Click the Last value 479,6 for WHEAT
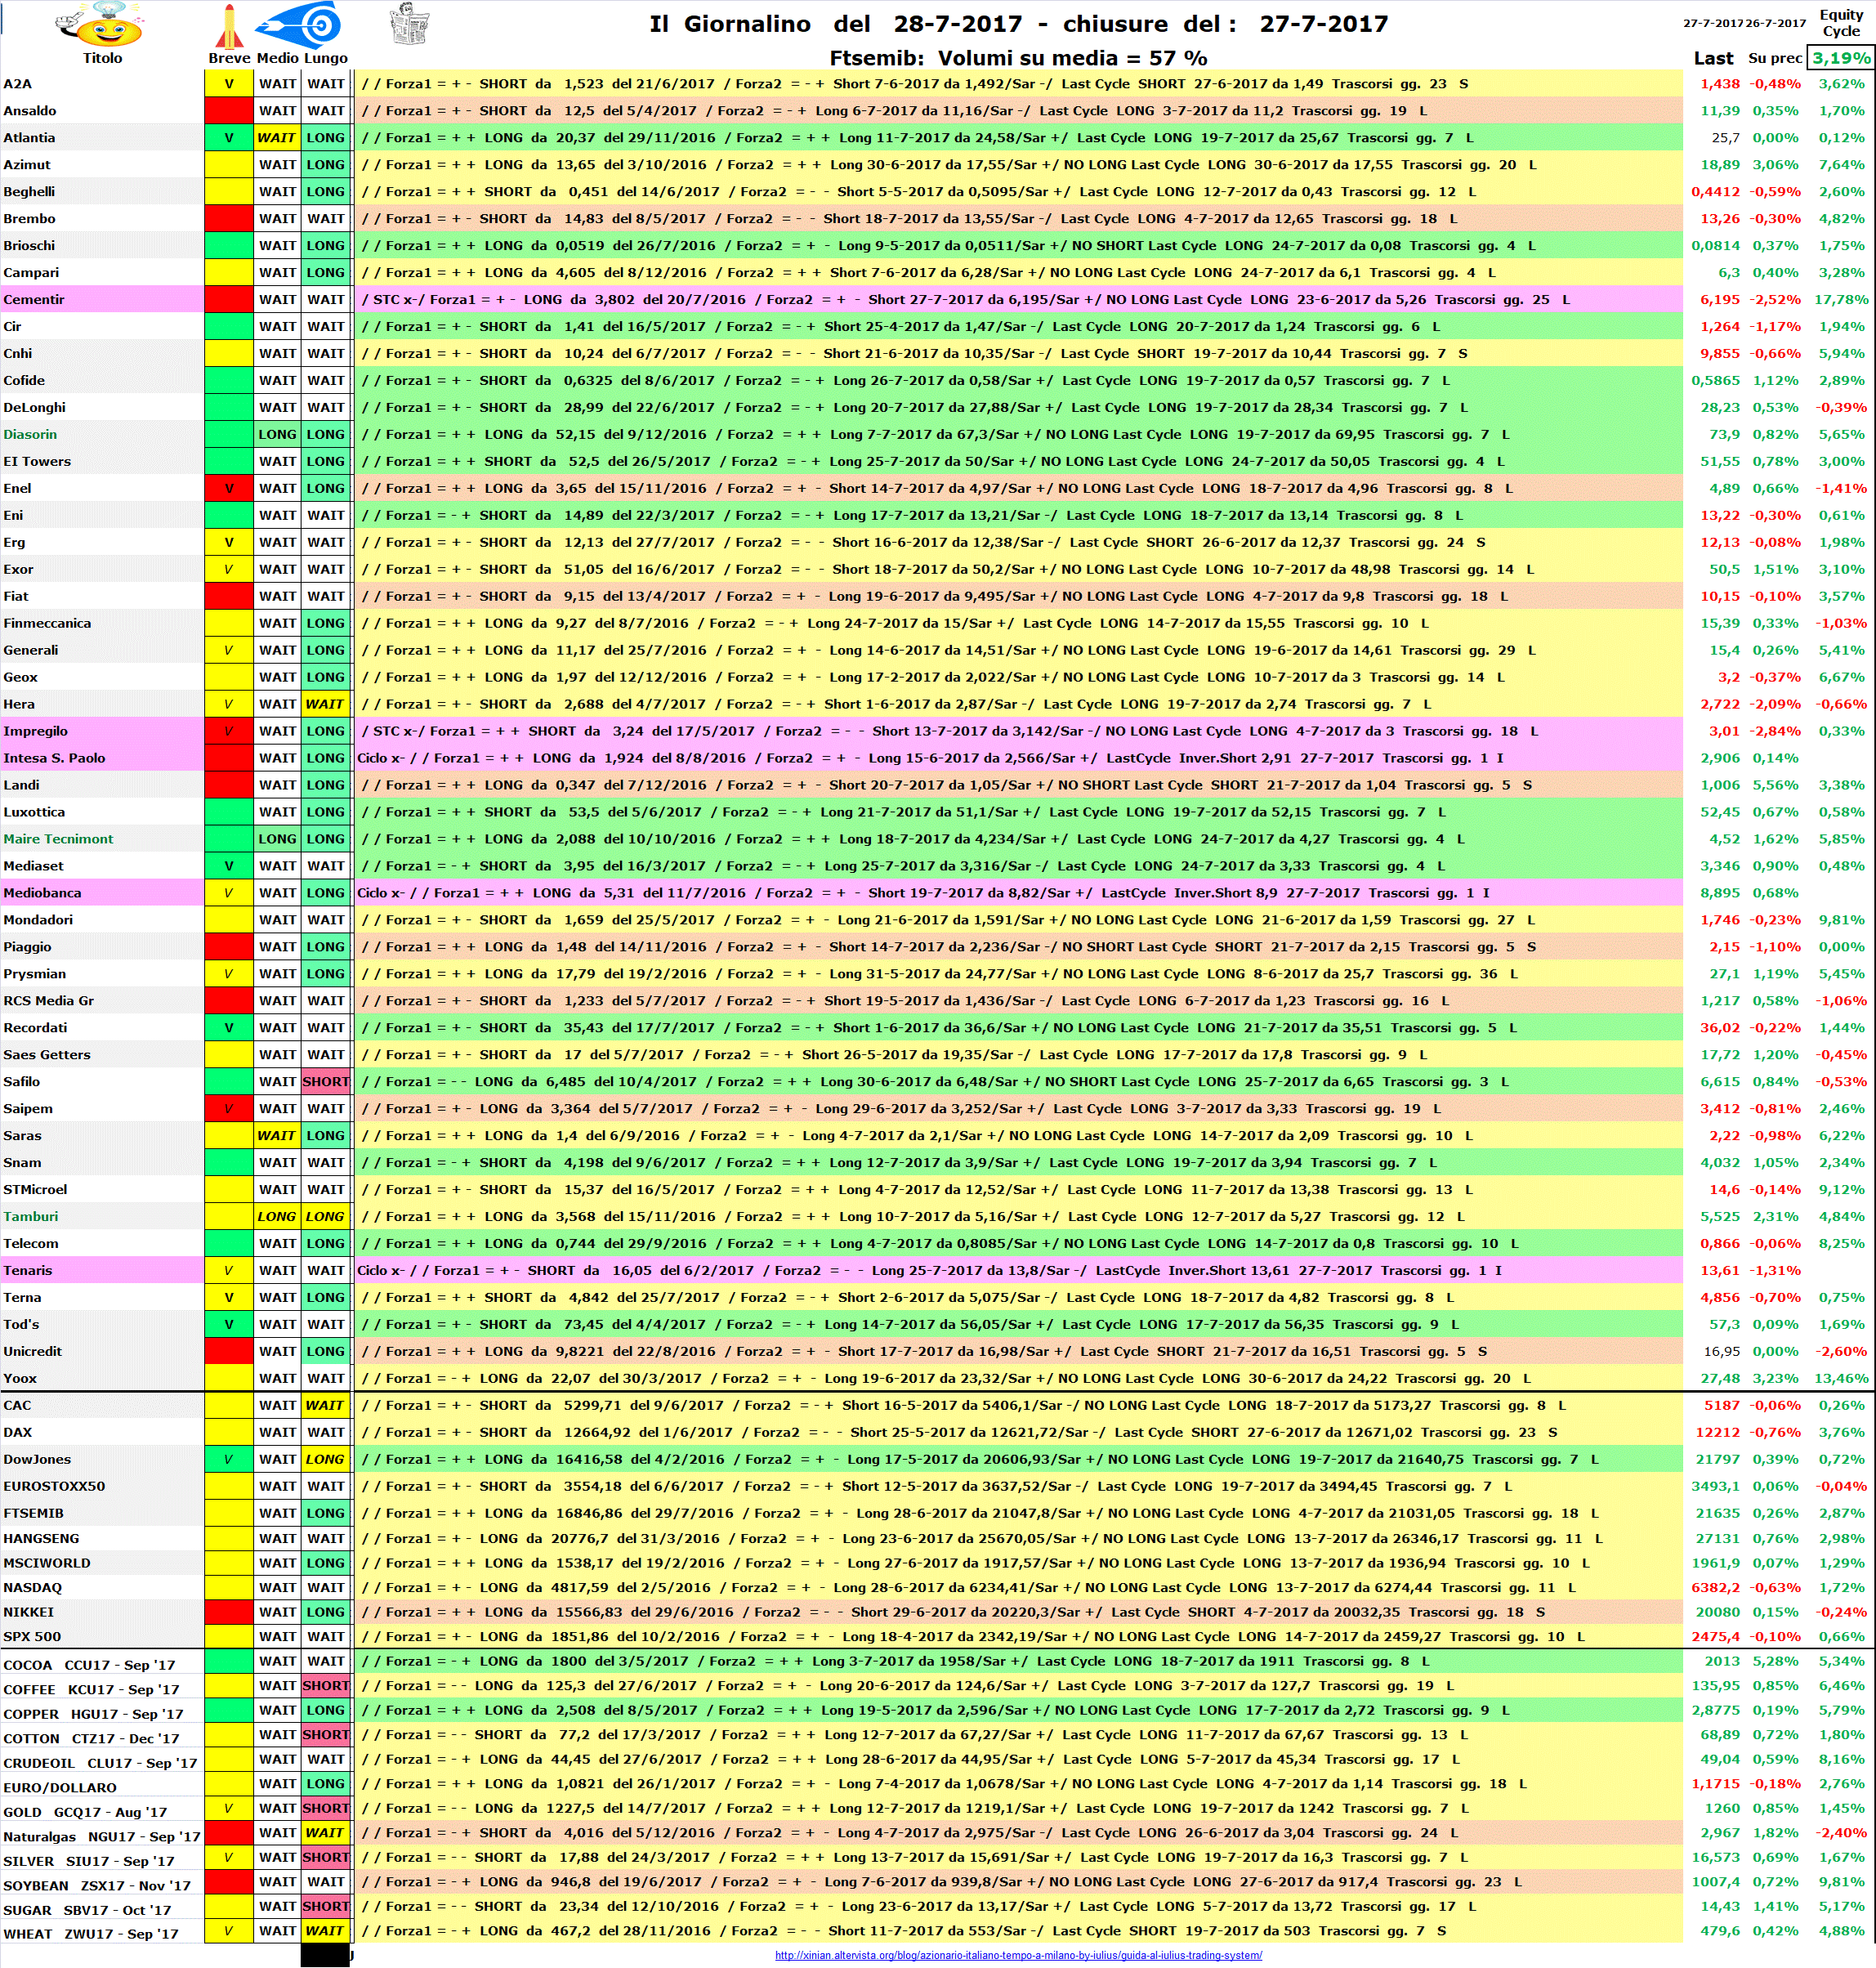 tap(1721, 1931)
